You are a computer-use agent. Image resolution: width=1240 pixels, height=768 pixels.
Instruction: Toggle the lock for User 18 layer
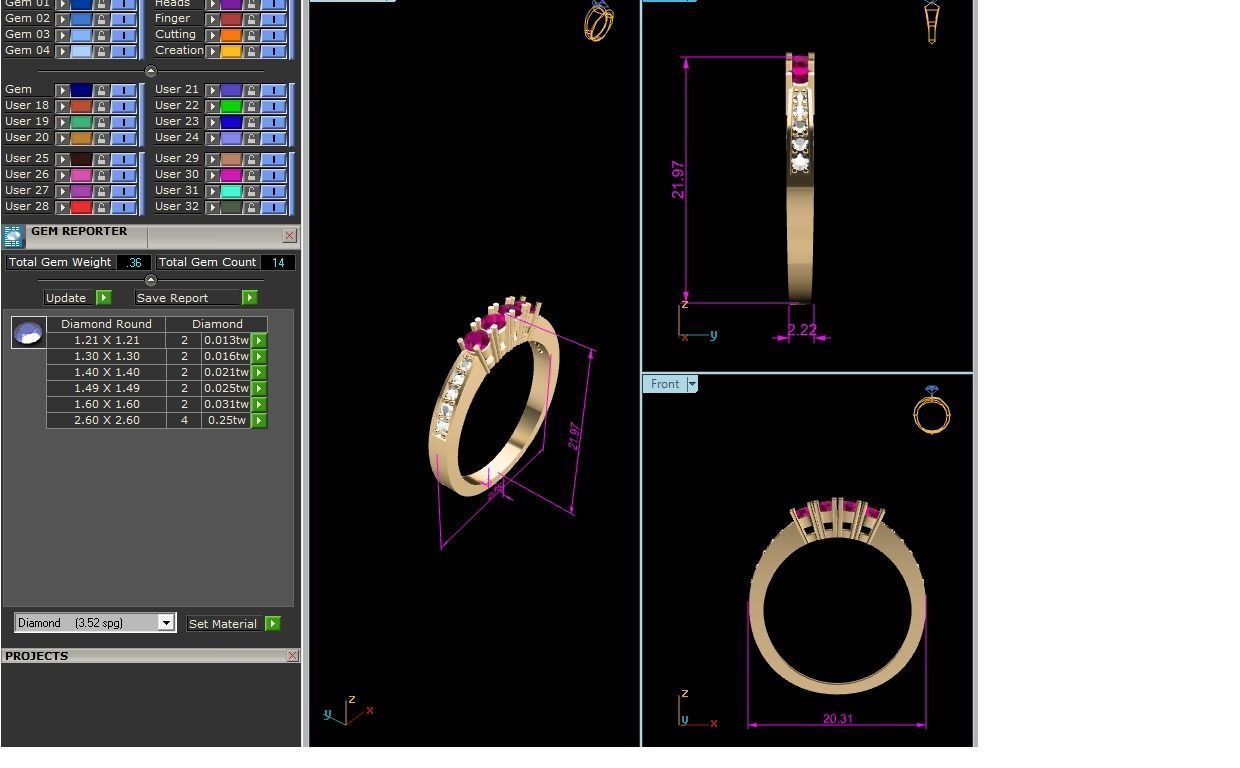tap(101, 106)
